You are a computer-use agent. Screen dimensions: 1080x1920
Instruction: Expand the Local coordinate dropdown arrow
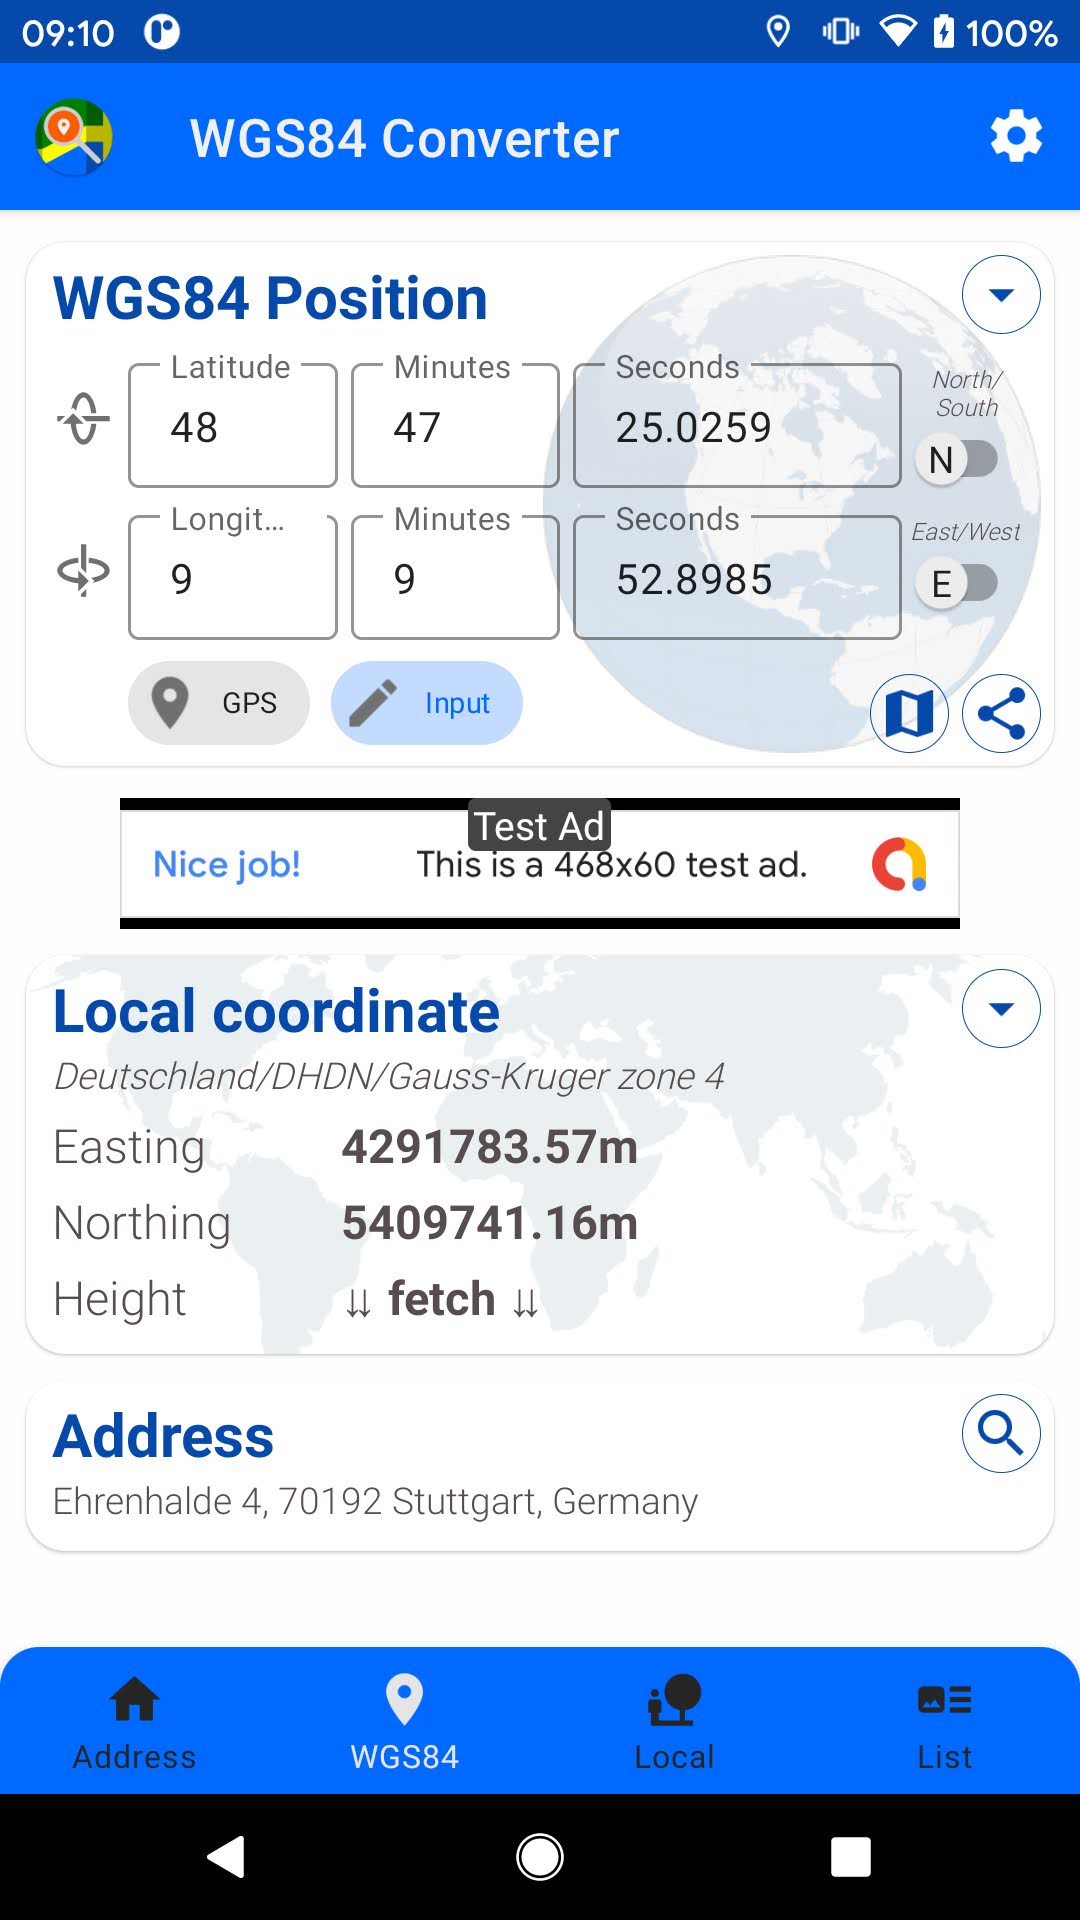click(x=1001, y=1008)
